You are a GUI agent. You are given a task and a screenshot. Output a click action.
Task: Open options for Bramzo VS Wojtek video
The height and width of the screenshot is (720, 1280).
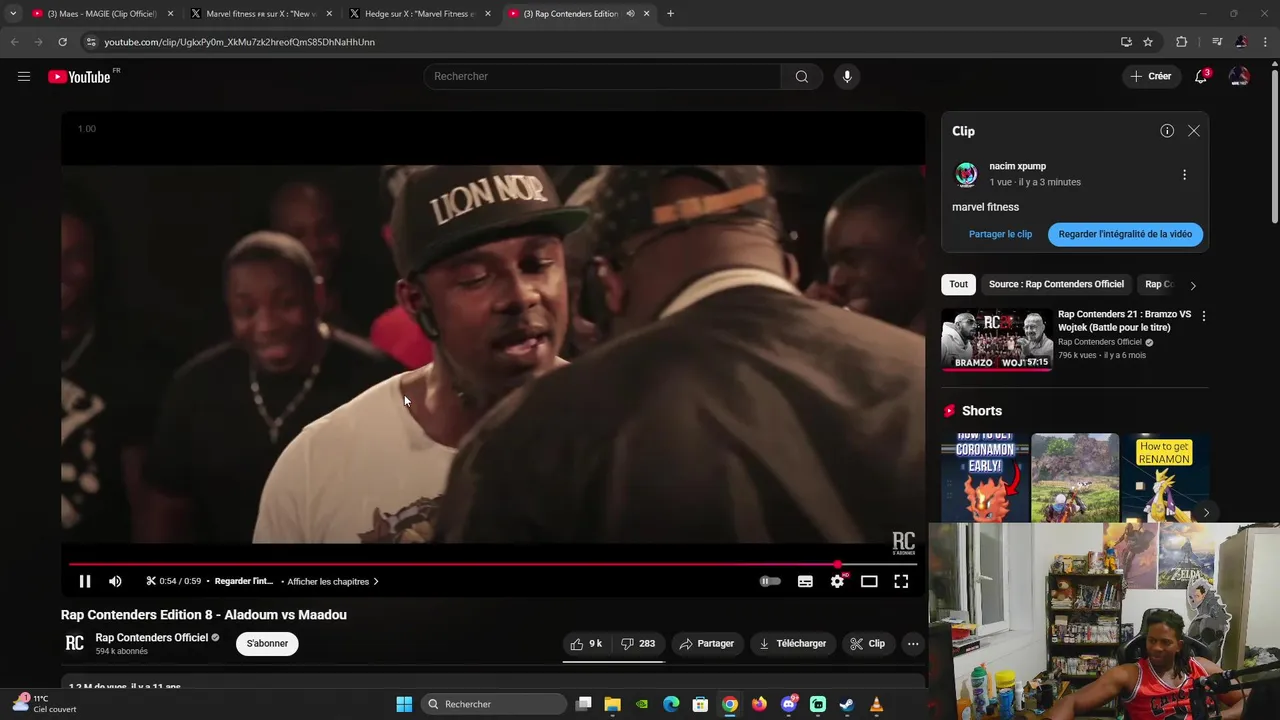point(1203,316)
